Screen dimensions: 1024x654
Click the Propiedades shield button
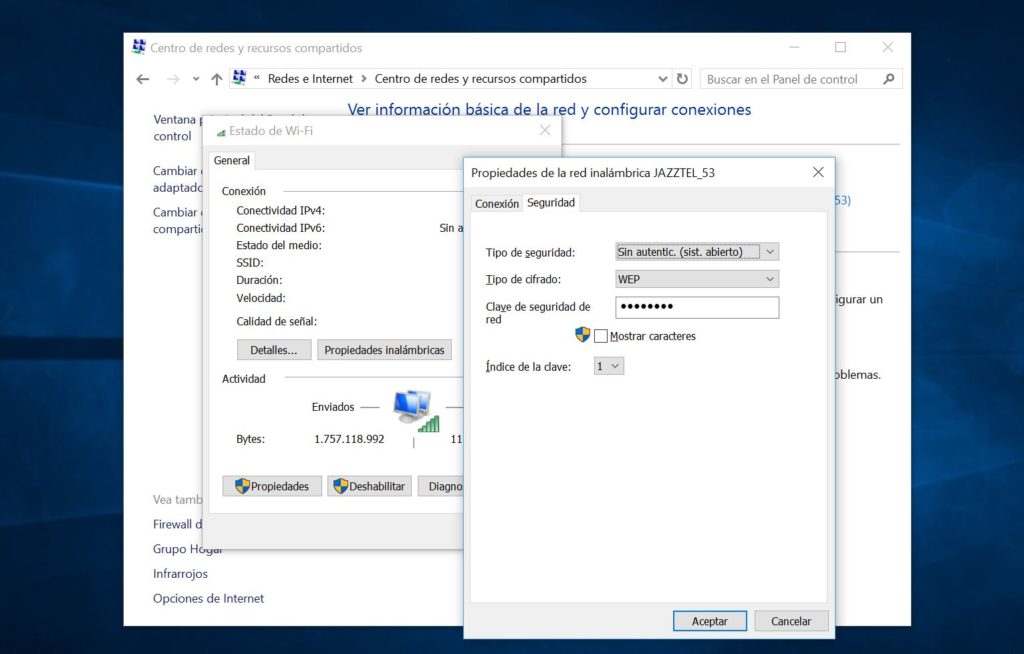pos(272,486)
